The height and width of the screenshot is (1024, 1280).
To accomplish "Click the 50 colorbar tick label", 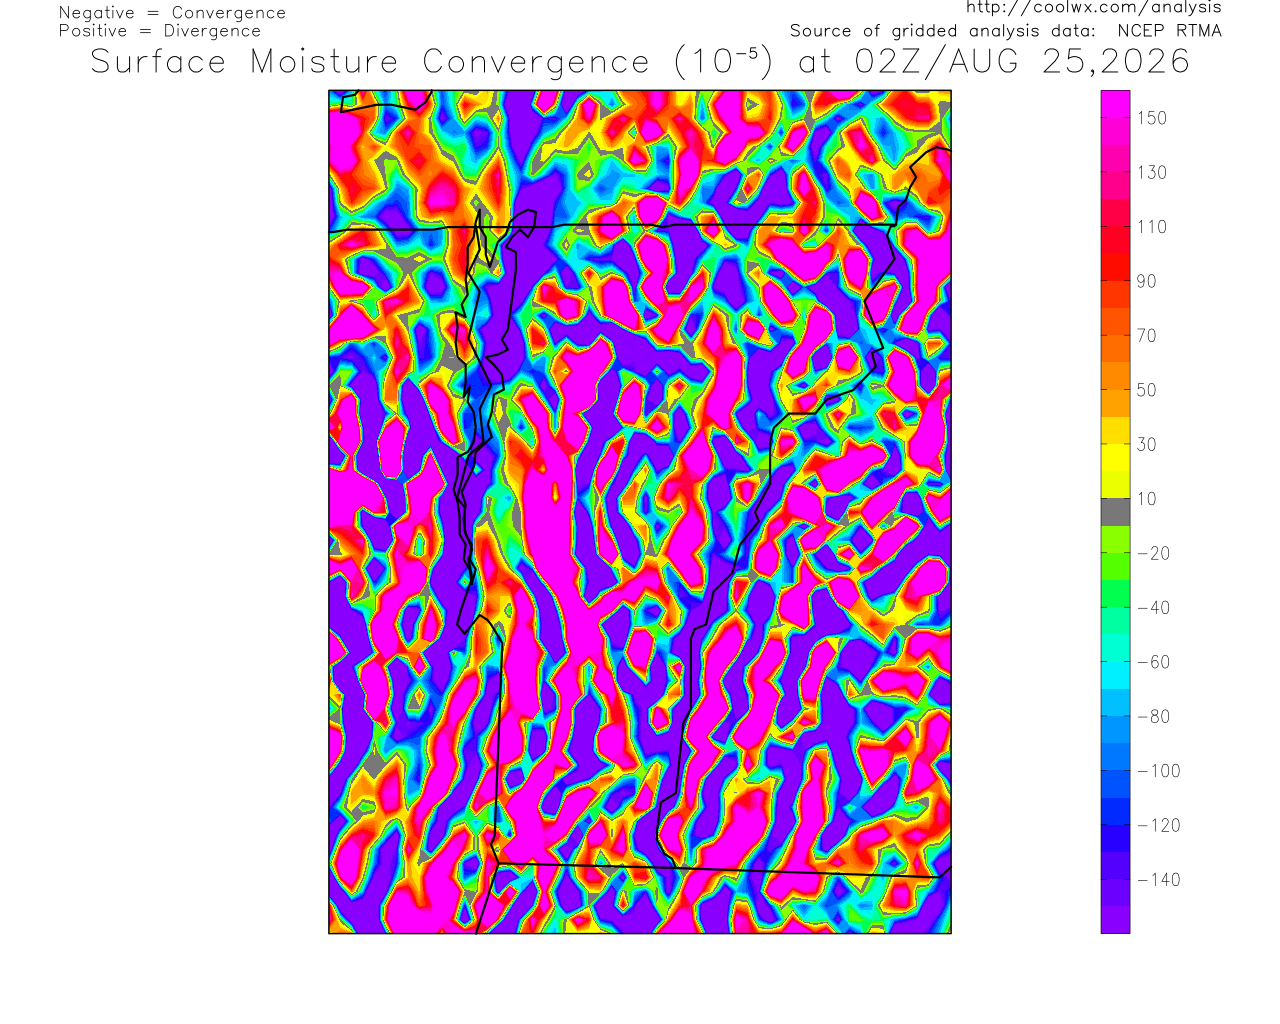I will click(x=1147, y=390).
